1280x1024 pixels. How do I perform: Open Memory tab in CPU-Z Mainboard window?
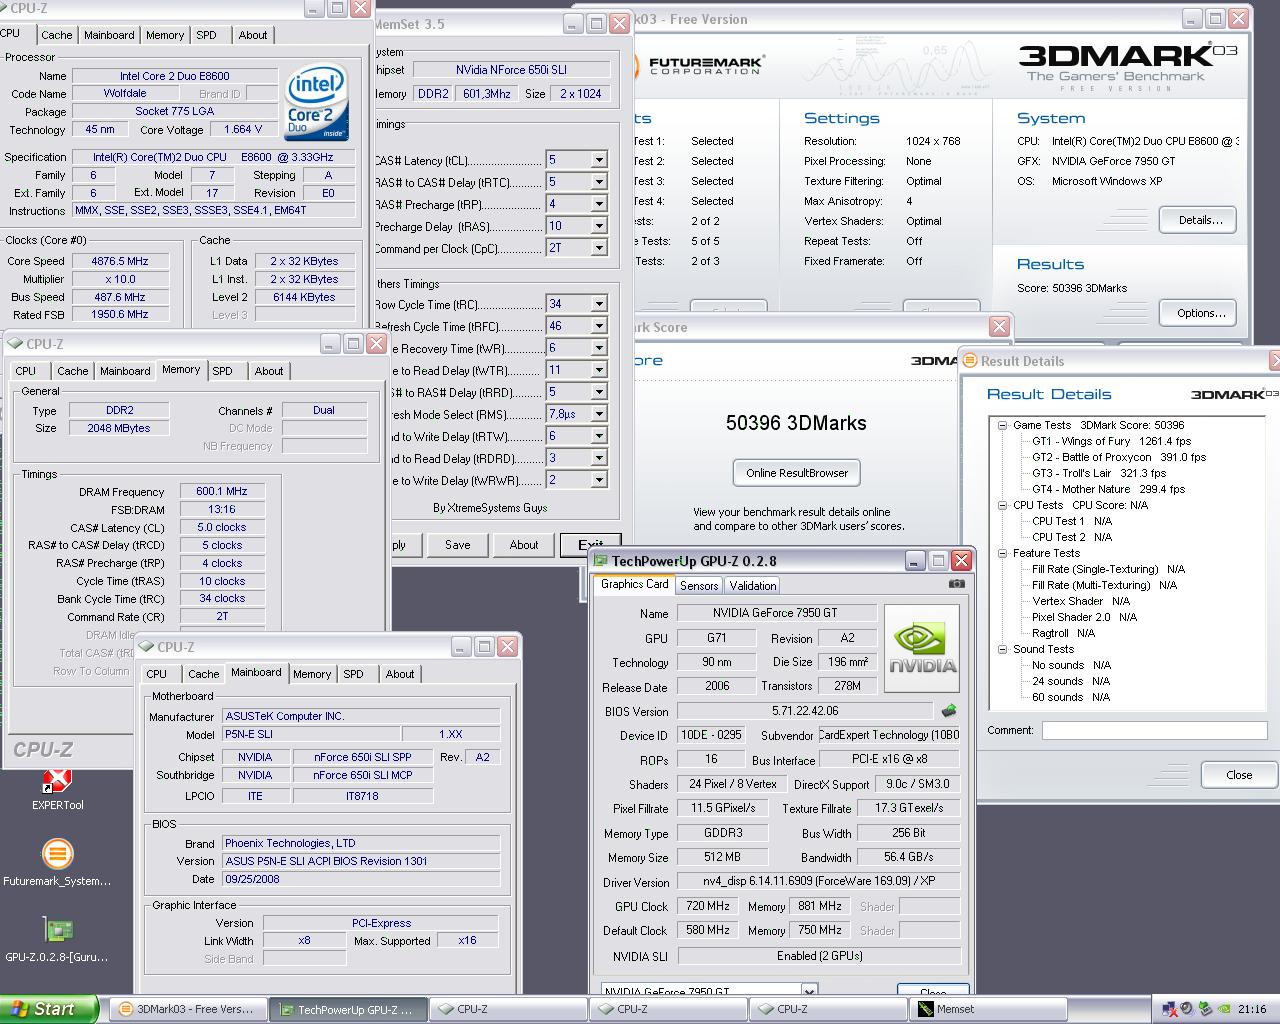point(312,674)
